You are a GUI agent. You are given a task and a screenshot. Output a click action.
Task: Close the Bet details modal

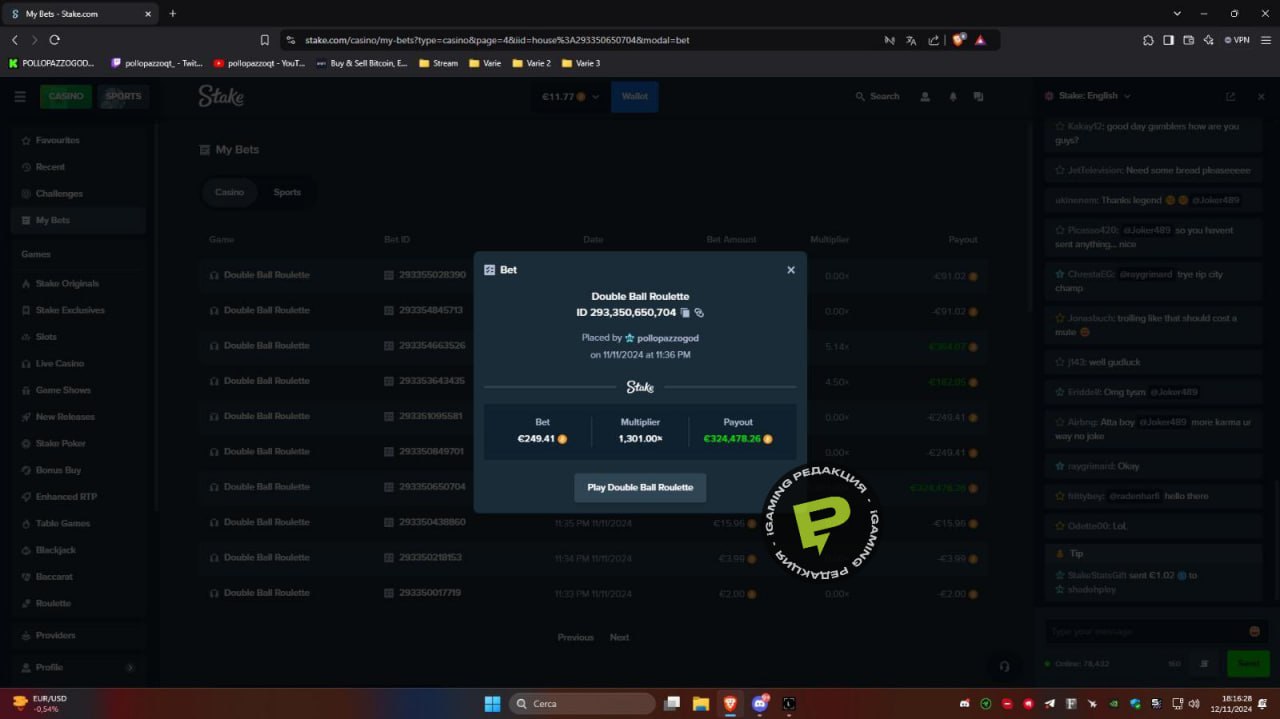click(790, 270)
